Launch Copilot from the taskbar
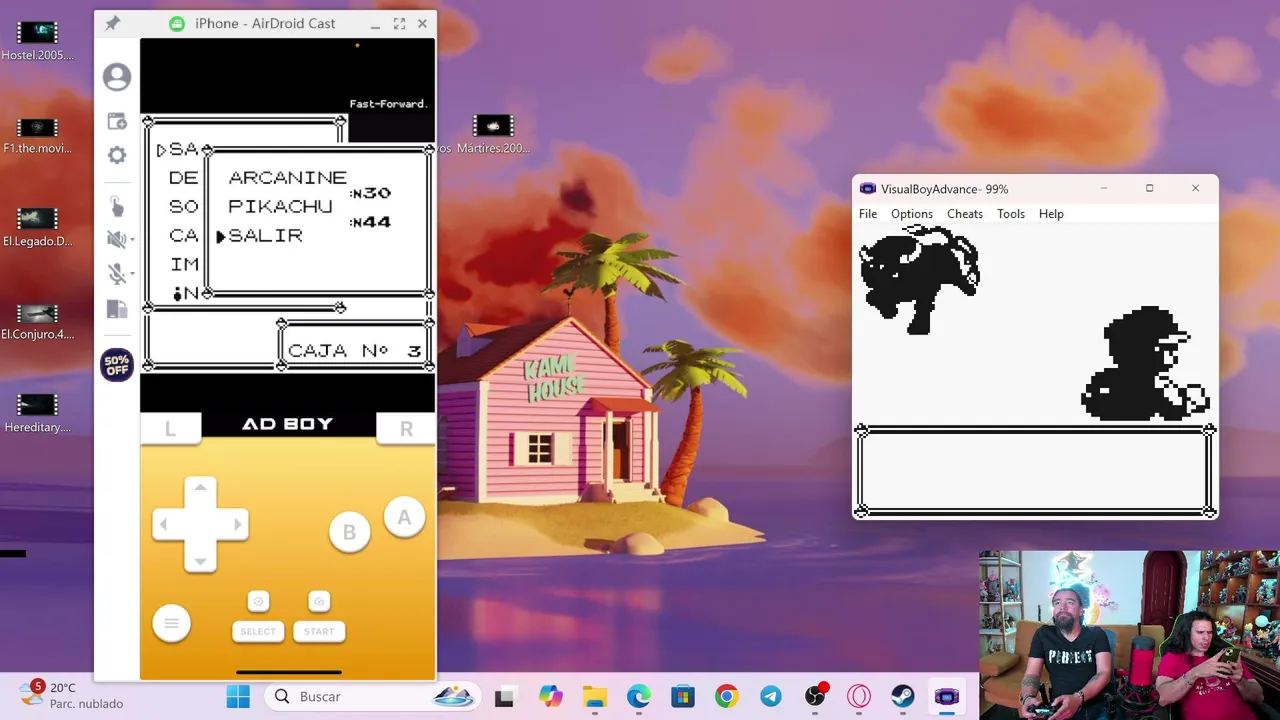Image resolution: width=1280 pixels, height=720 pixels. click(550, 697)
